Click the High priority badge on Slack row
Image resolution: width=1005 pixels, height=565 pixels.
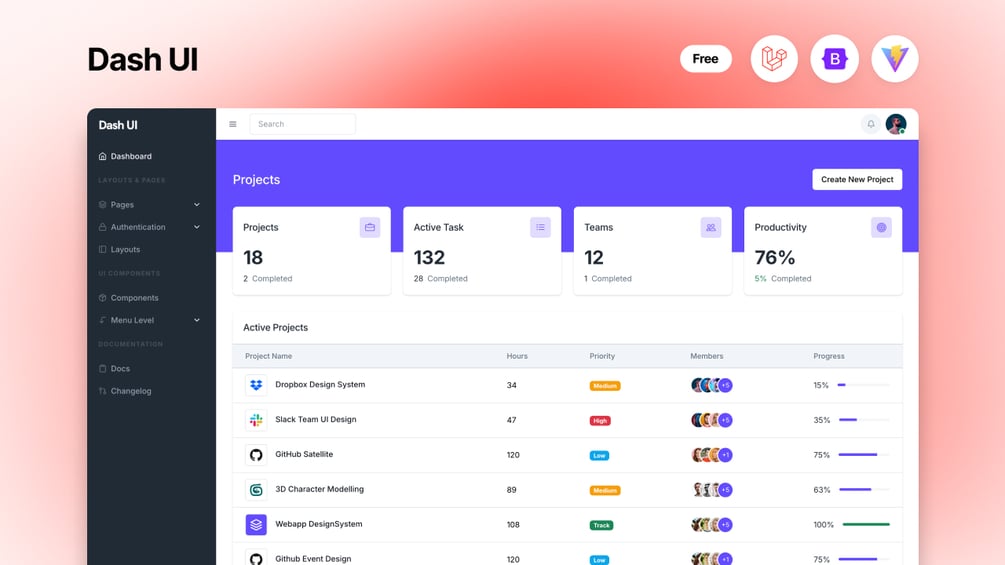pos(600,421)
